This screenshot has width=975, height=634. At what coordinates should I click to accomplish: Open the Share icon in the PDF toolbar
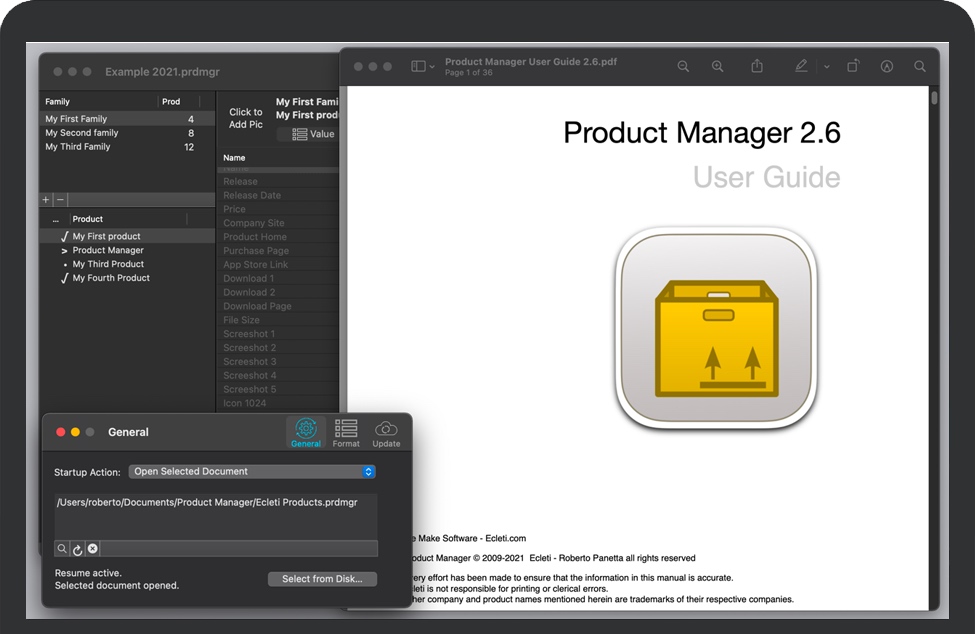[757, 66]
